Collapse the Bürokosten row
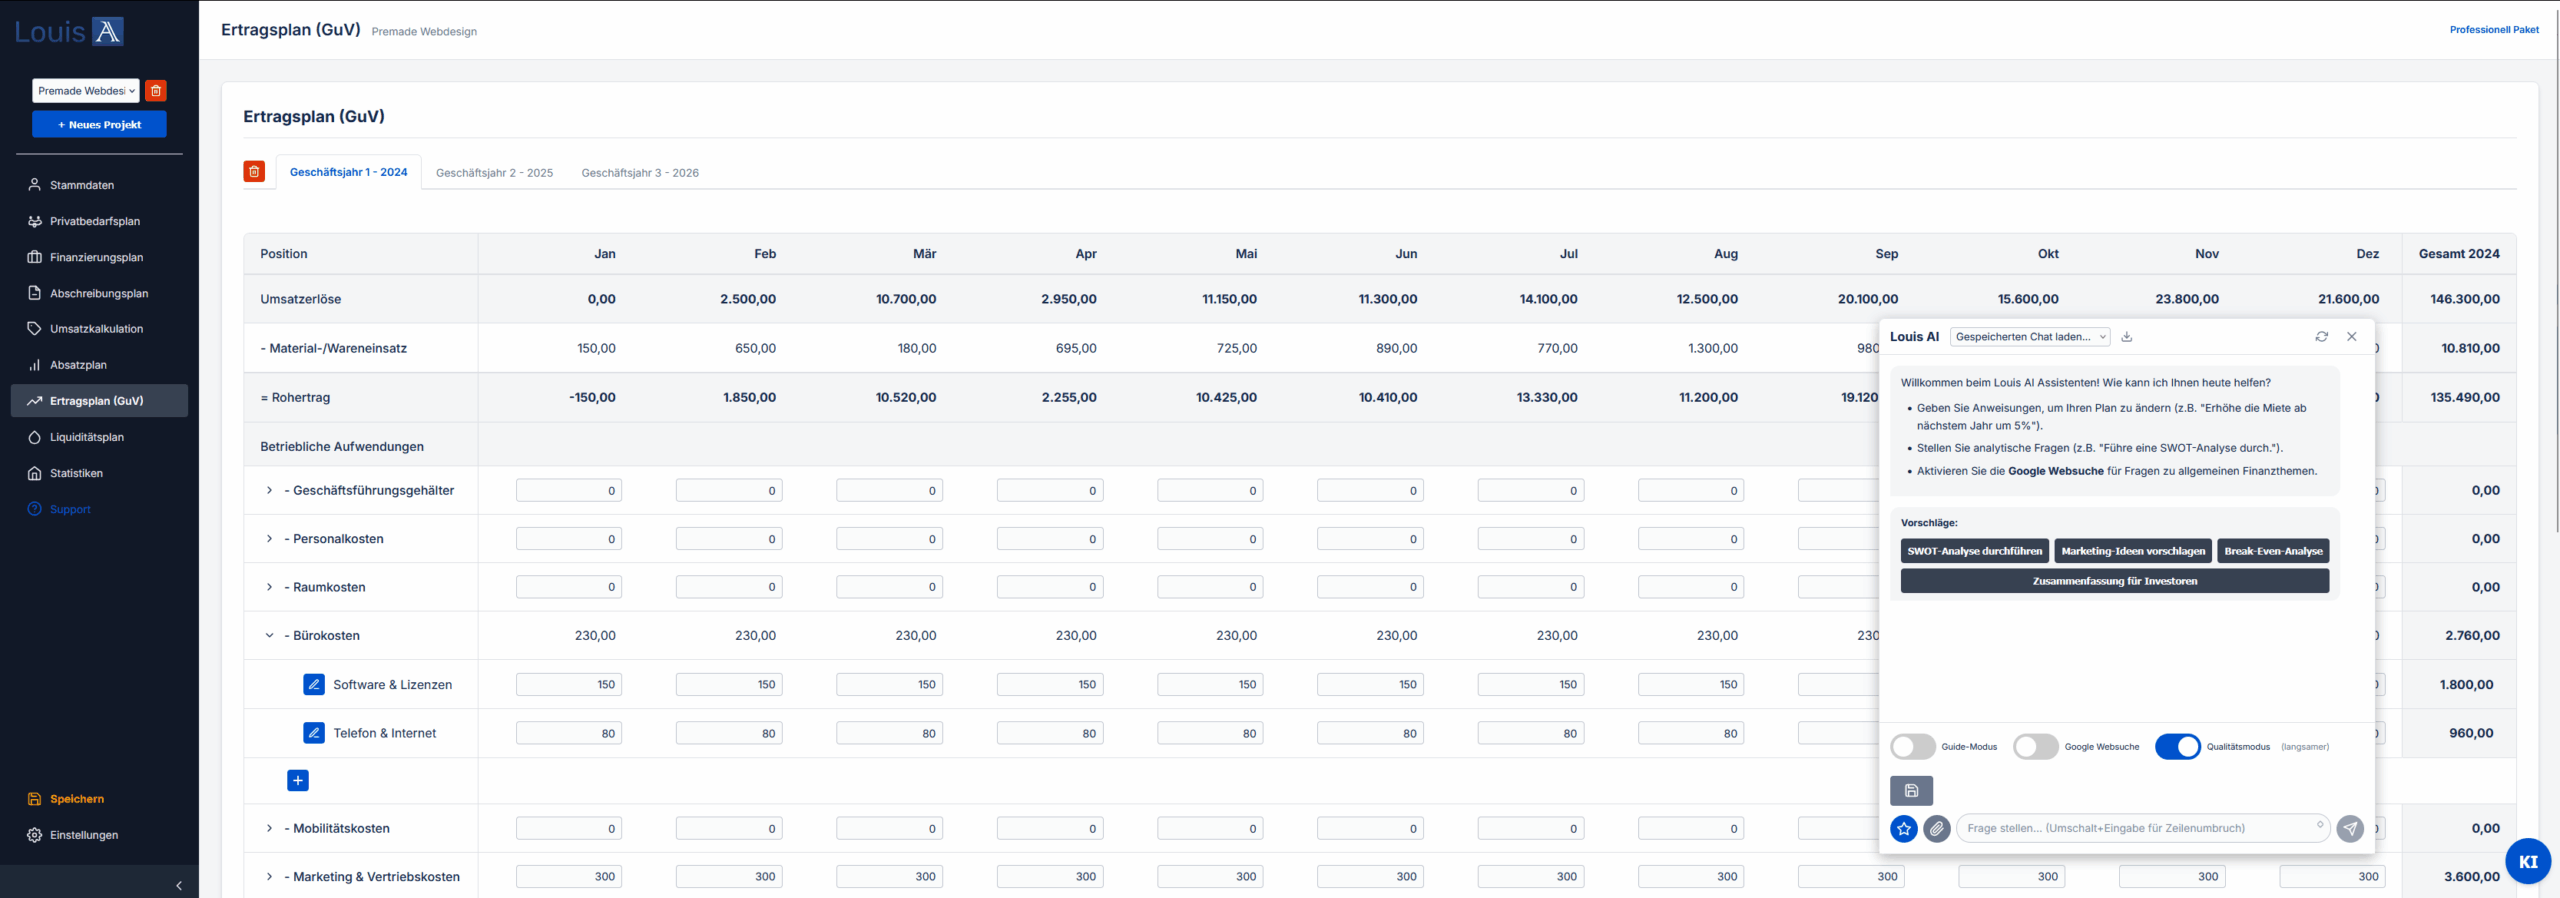The height and width of the screenshot is (898, 2560). 269,636
